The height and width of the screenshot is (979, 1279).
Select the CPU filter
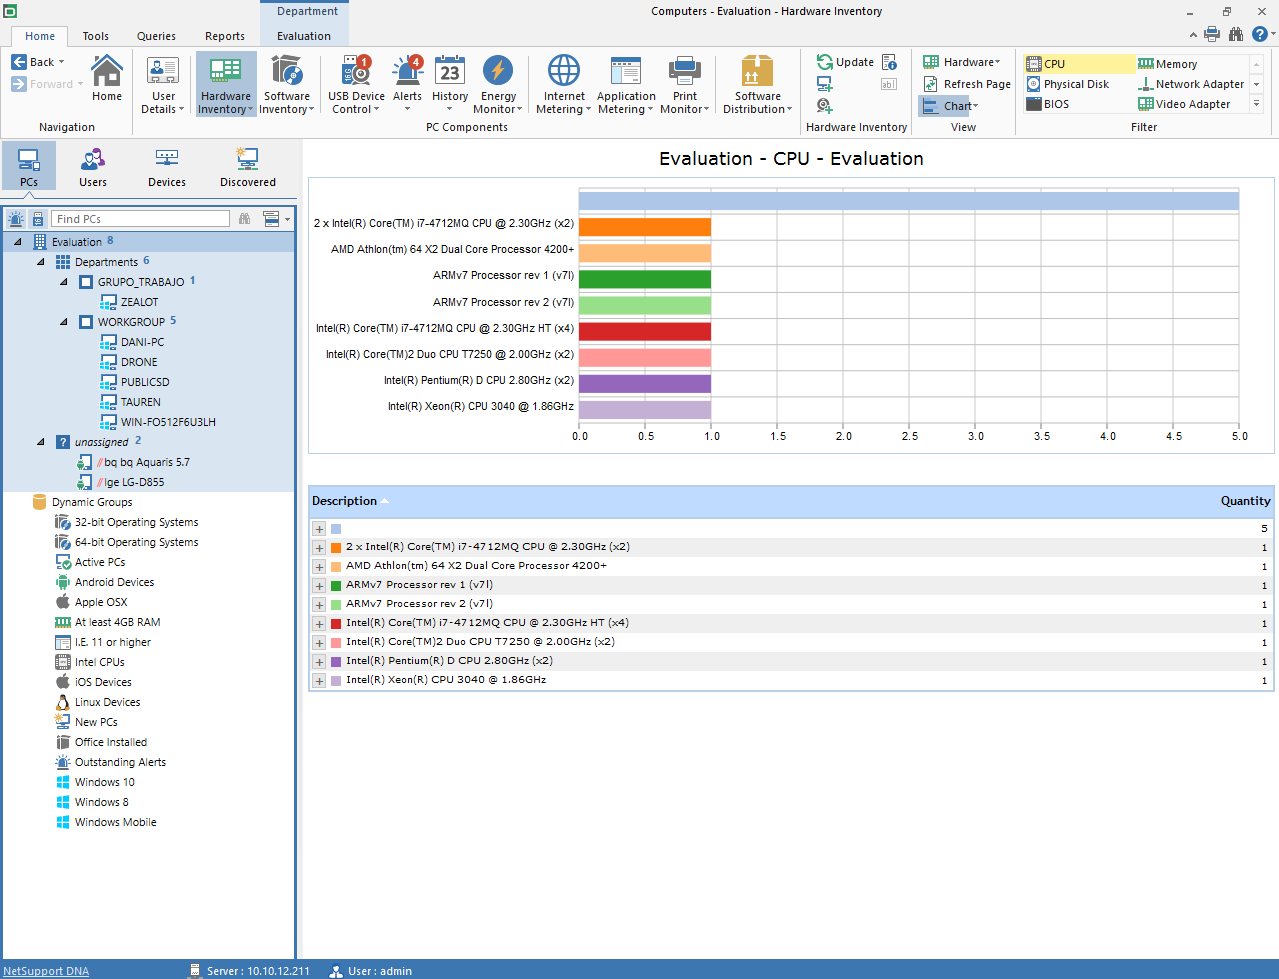point(1078,64)
